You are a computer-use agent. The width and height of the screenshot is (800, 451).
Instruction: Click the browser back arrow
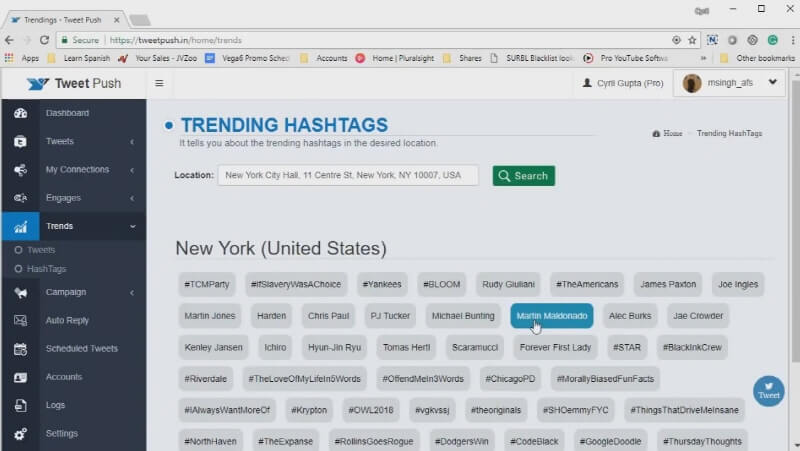coord(9,40)
